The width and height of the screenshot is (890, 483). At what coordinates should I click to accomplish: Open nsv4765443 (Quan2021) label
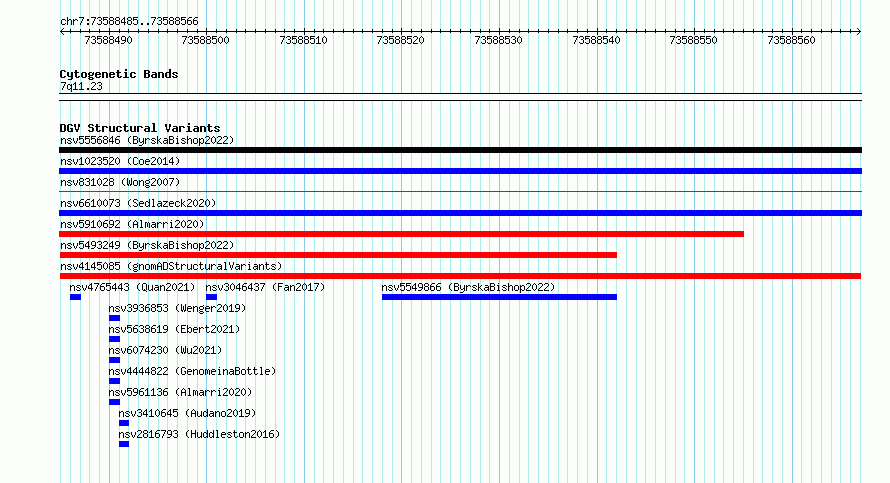point(132,287)
